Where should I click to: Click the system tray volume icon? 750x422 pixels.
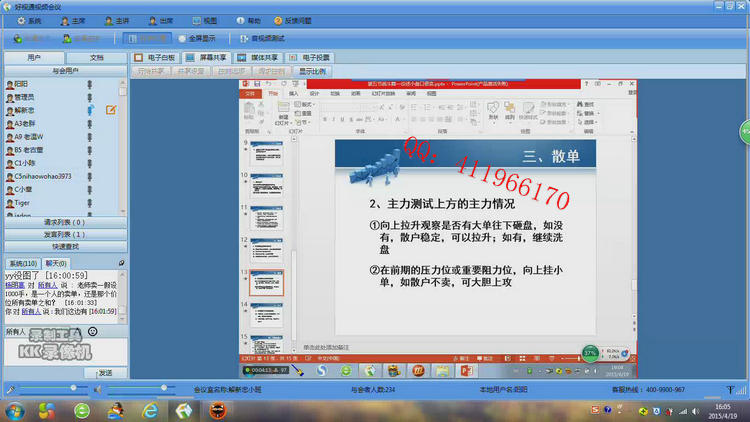click(x=696, y=411)
